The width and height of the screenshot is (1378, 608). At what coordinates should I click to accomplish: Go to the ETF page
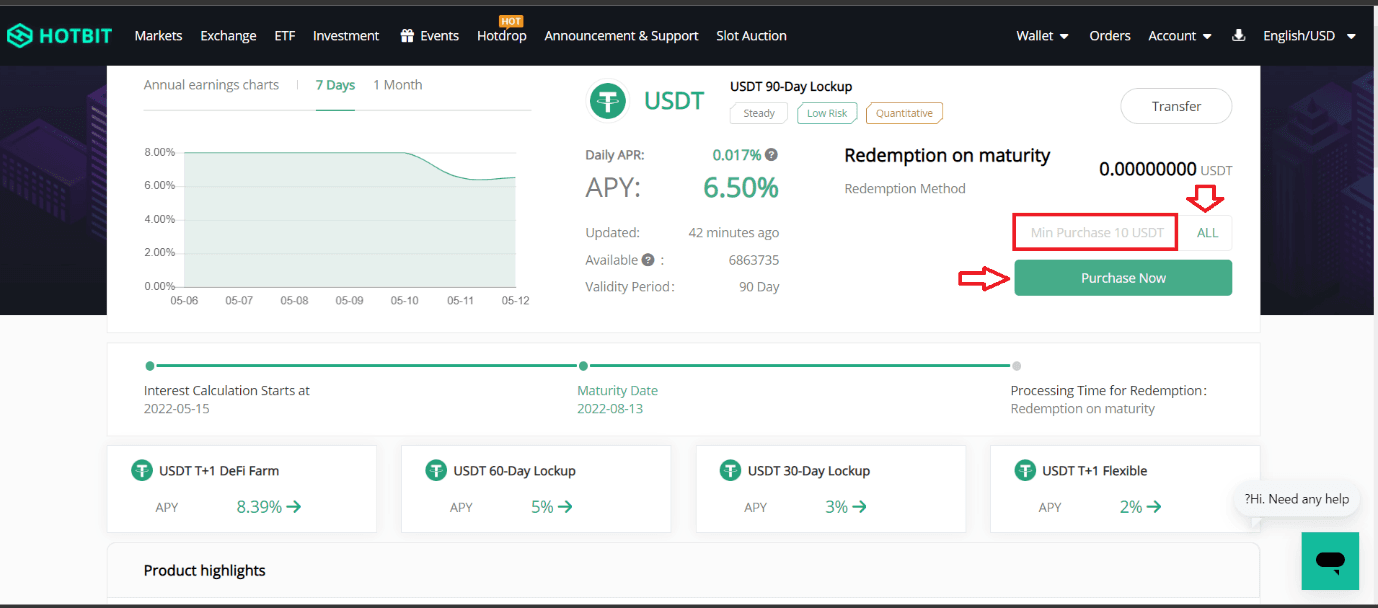pos(285,36)
